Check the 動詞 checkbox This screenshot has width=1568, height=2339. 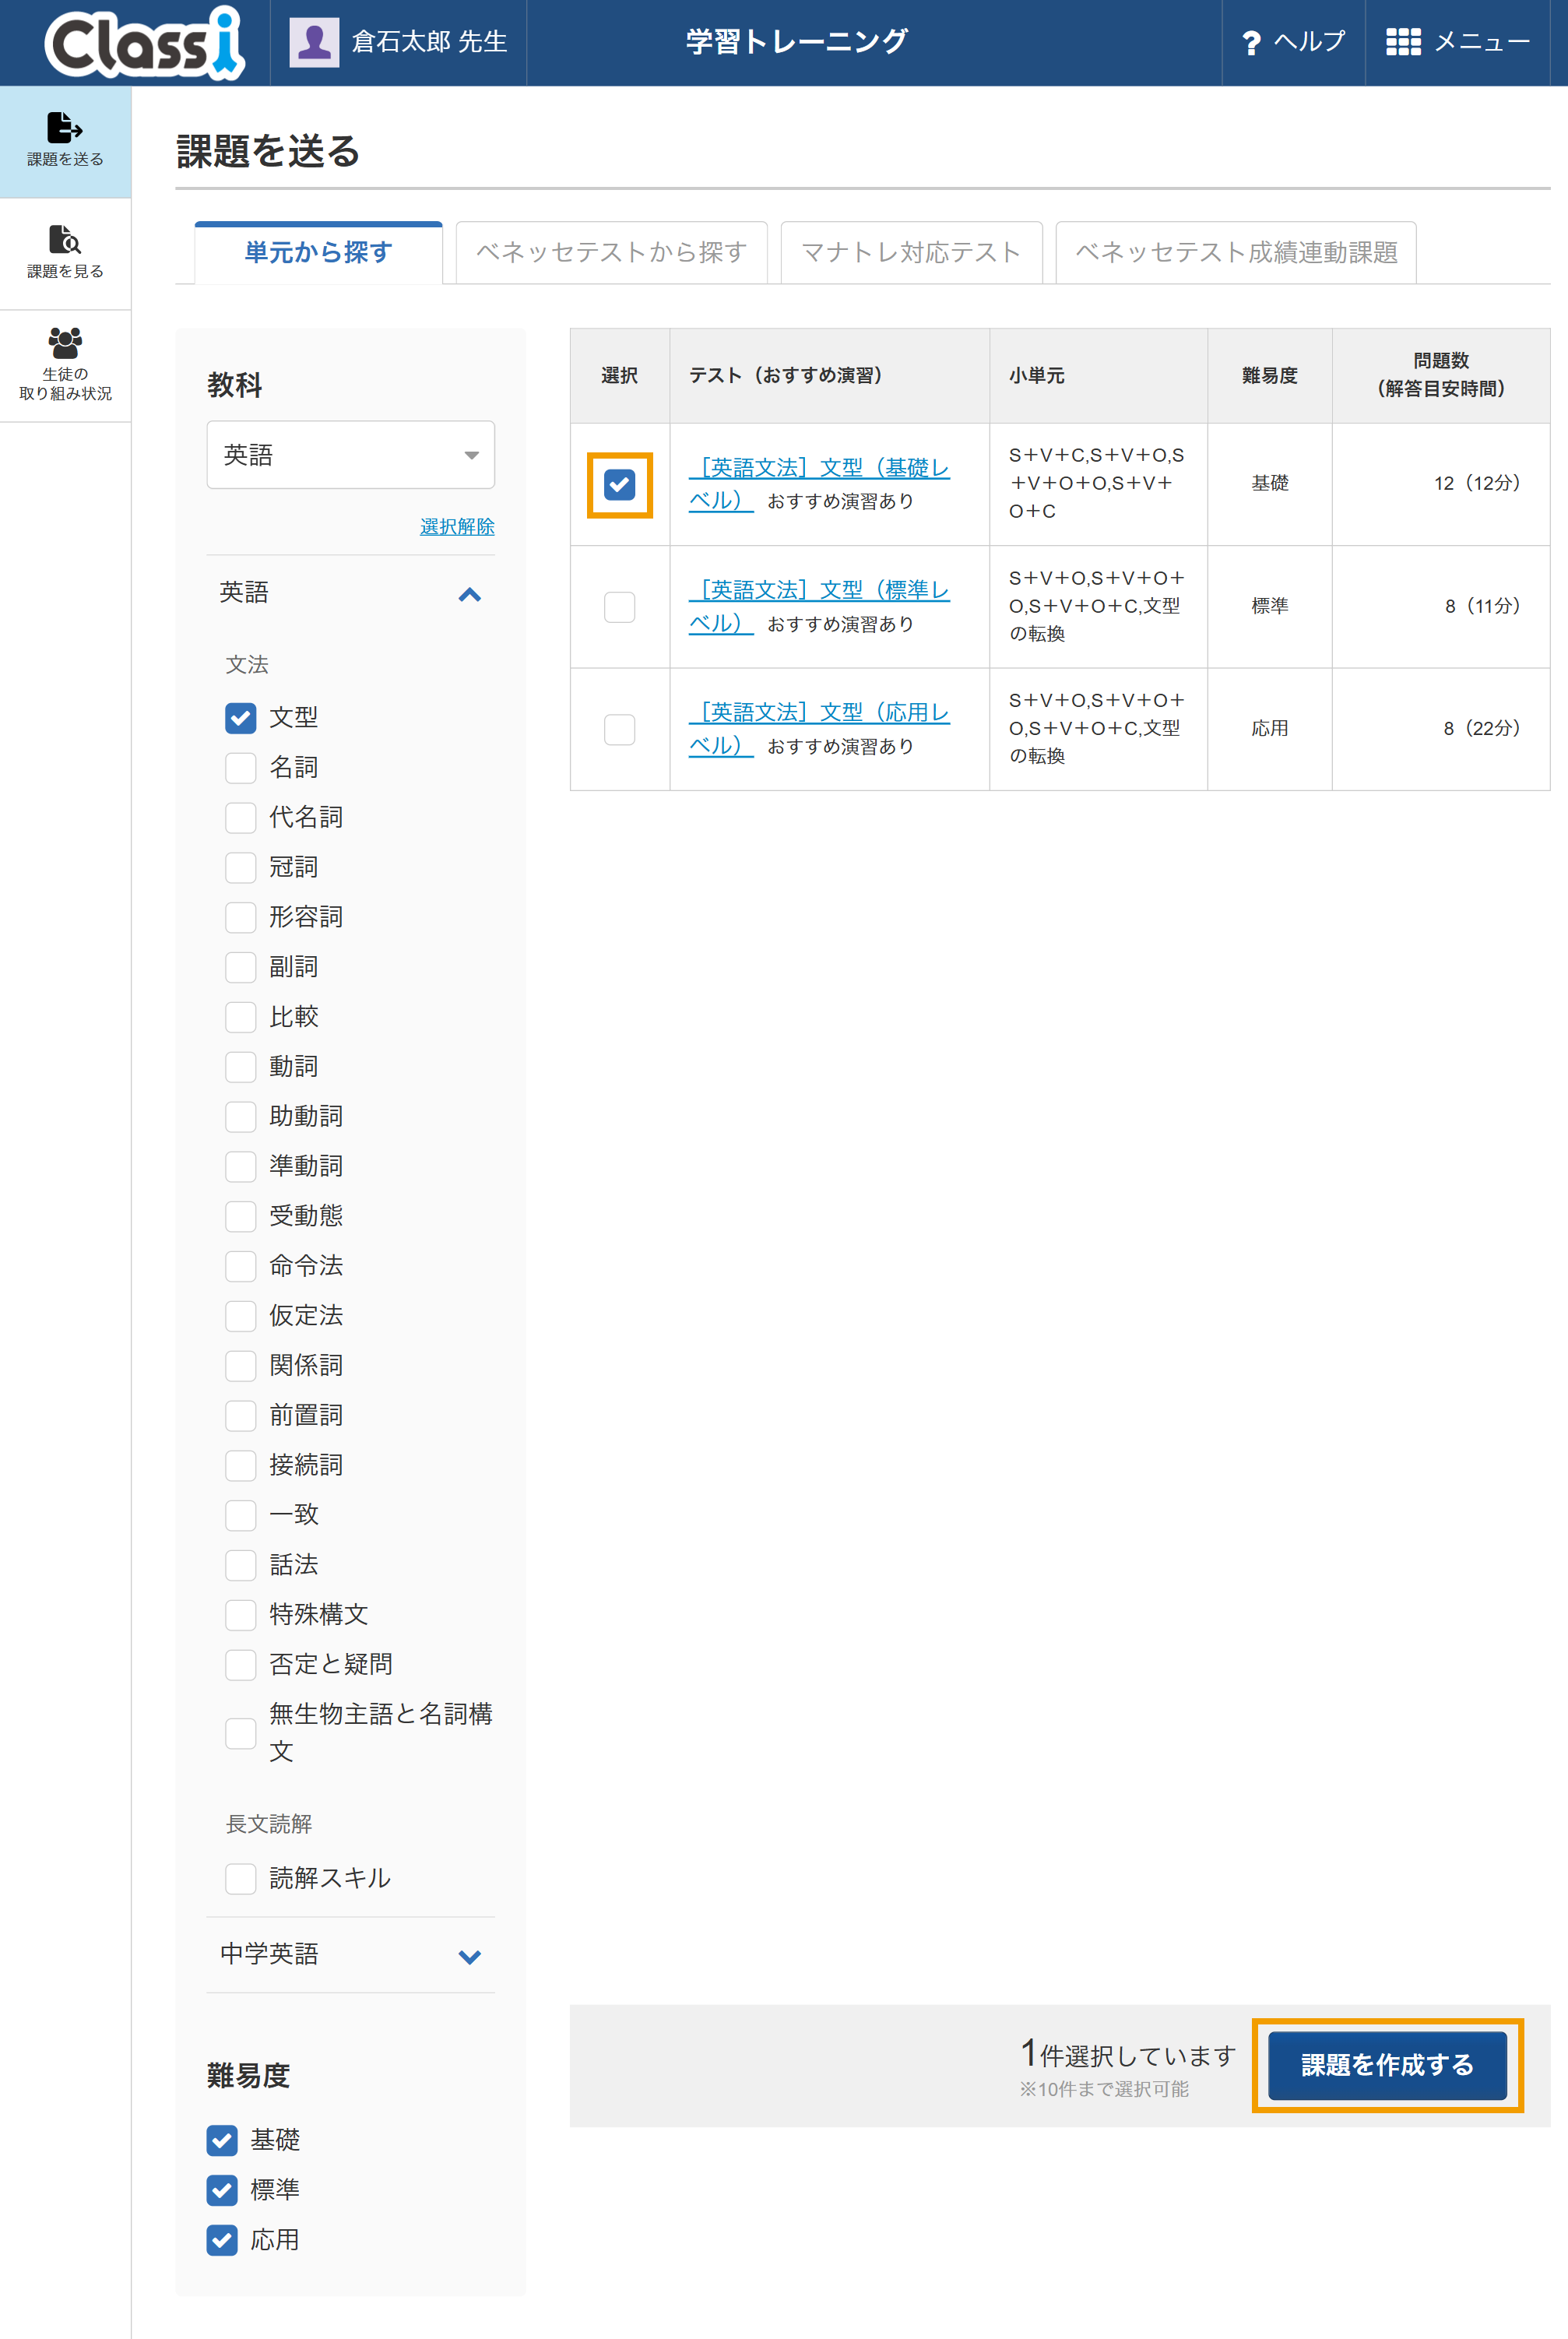[x=240, y=1067]
